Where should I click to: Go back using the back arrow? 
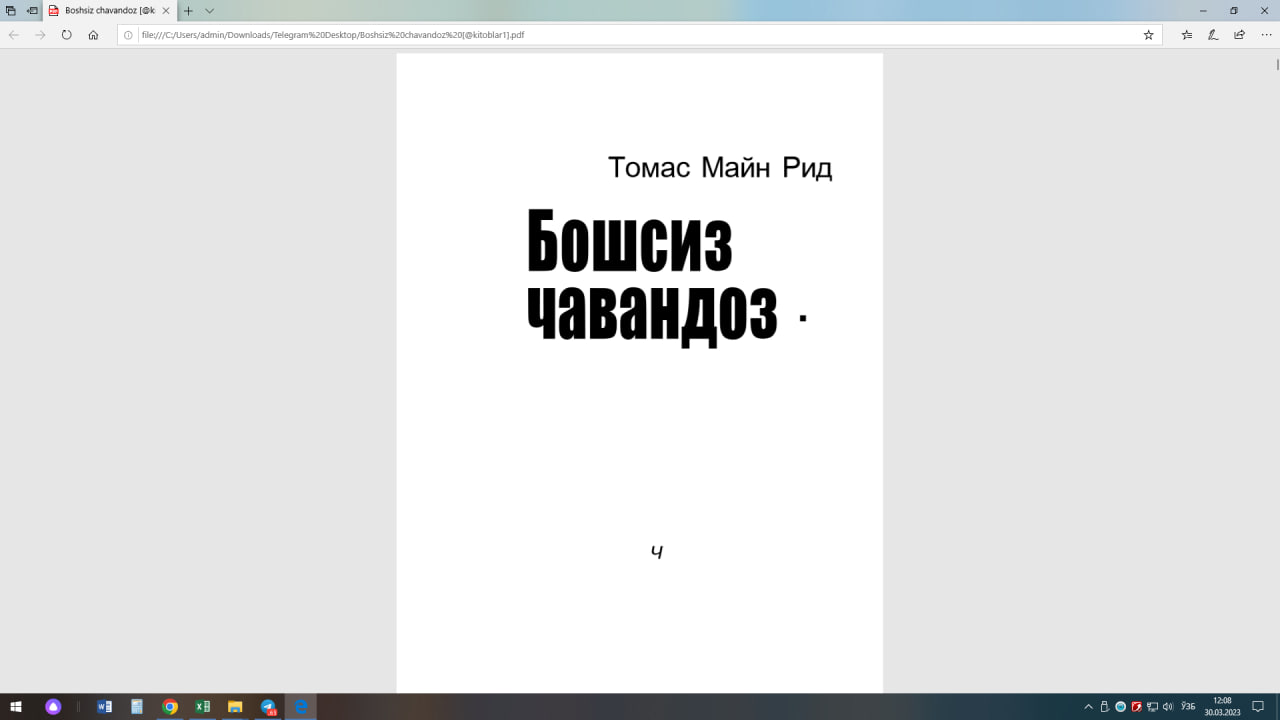click(13, 33)
